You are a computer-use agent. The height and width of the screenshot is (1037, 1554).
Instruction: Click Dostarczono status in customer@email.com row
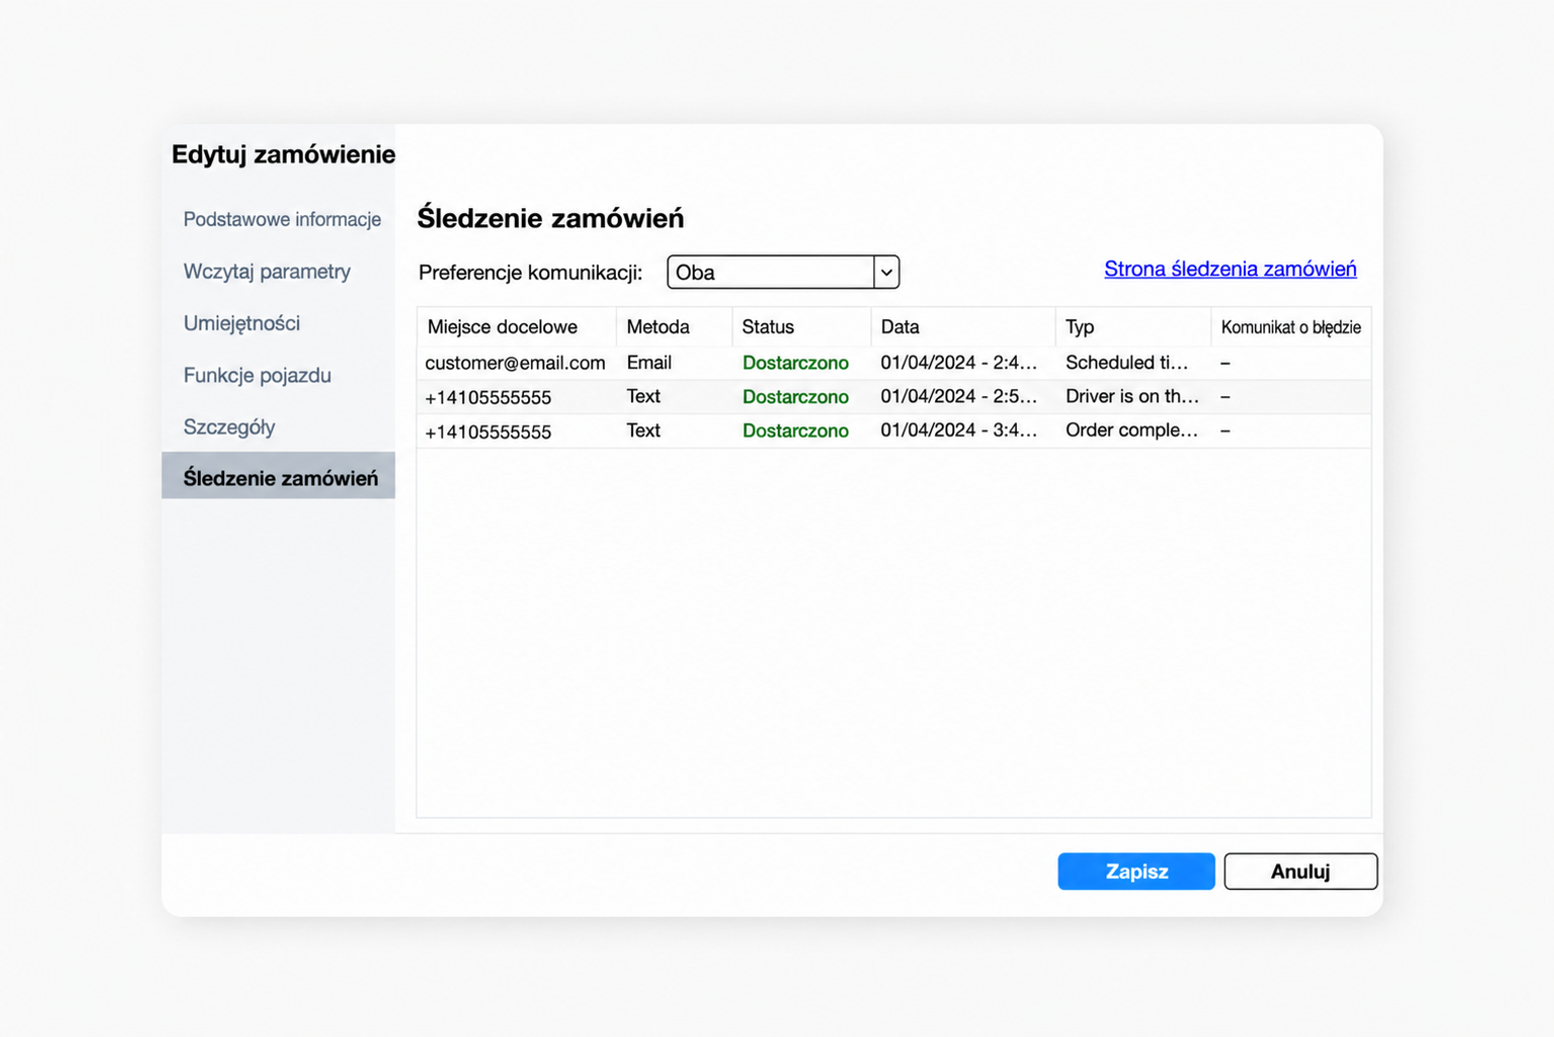click(795, 363)
